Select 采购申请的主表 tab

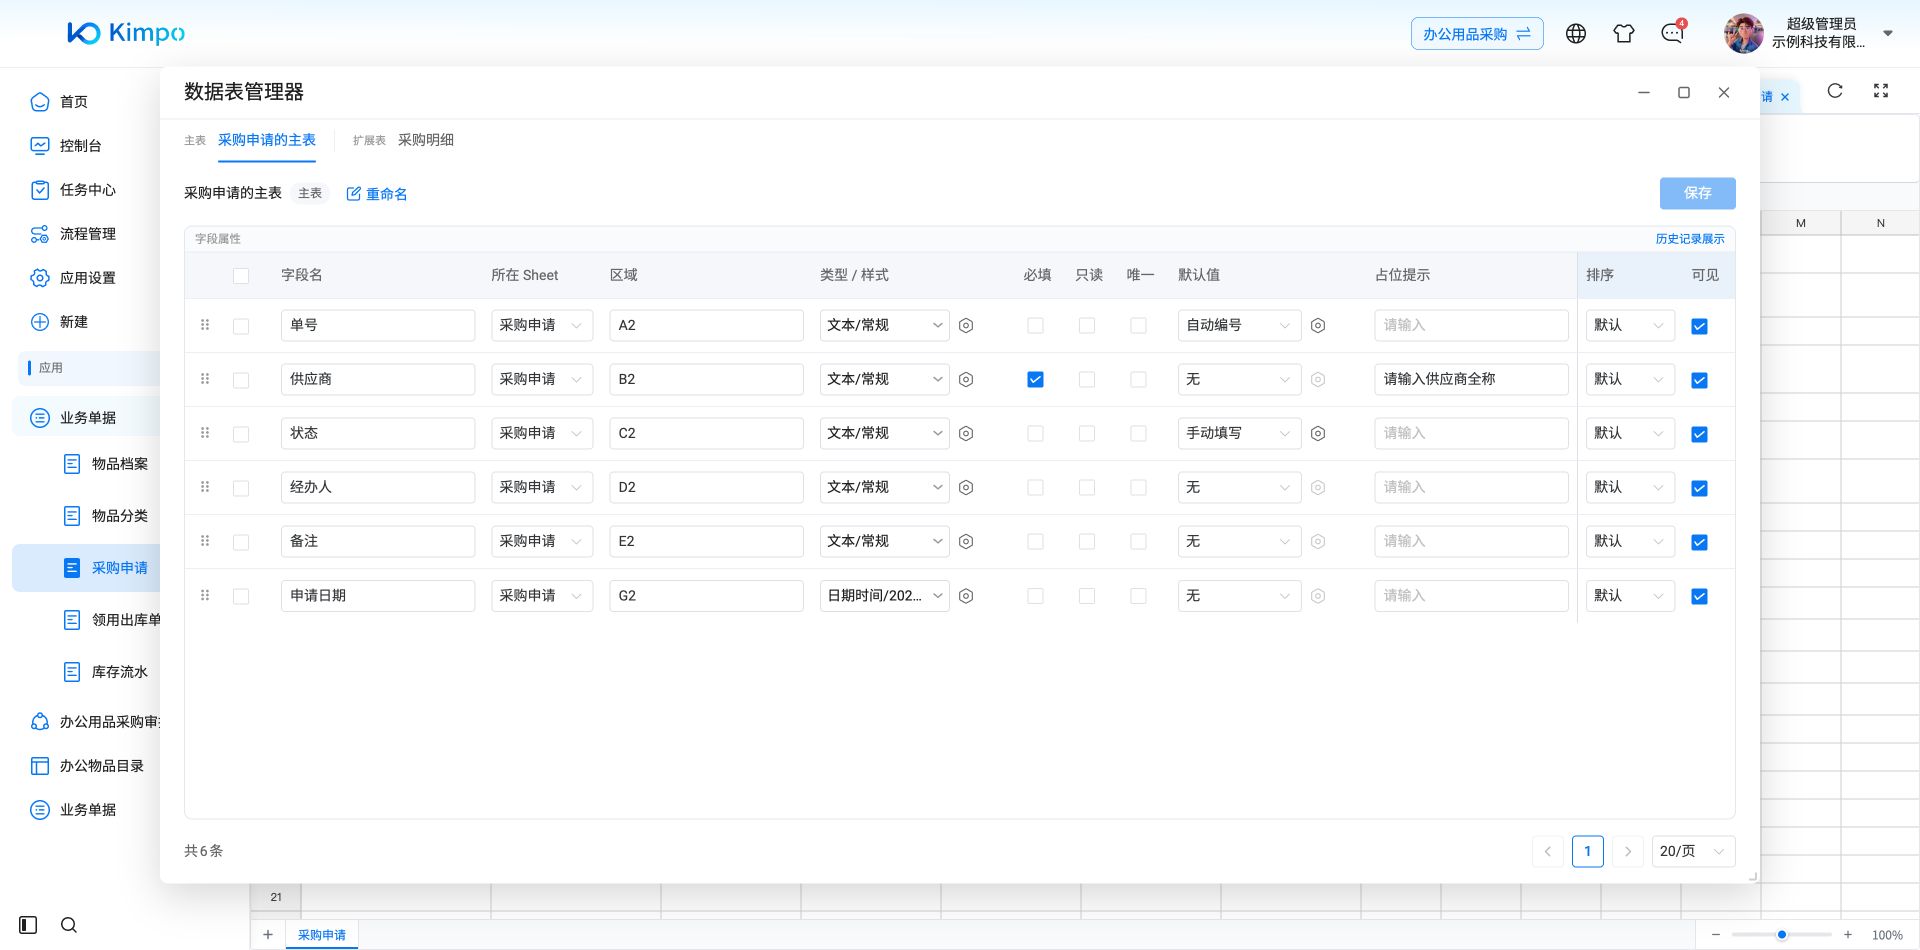tap(267, 140)
